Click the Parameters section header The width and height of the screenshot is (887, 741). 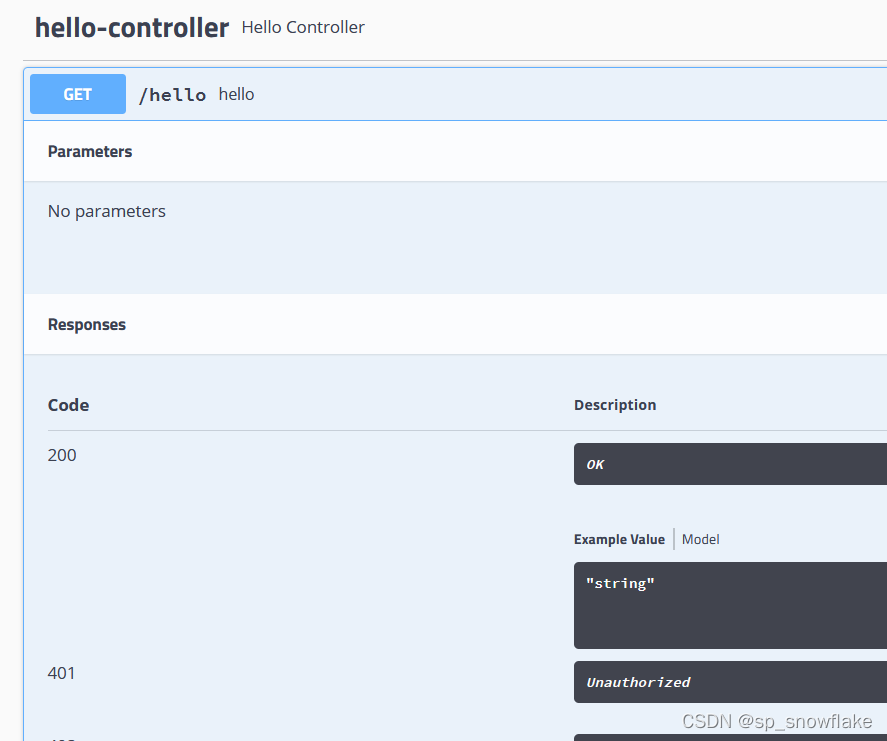click(90, 152)
